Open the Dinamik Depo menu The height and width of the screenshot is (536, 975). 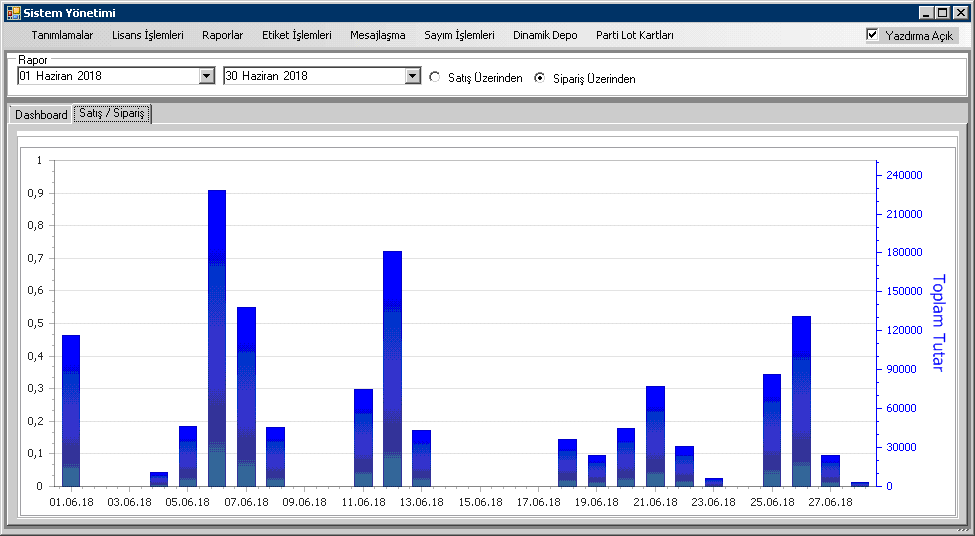click(x=545, y=35)
